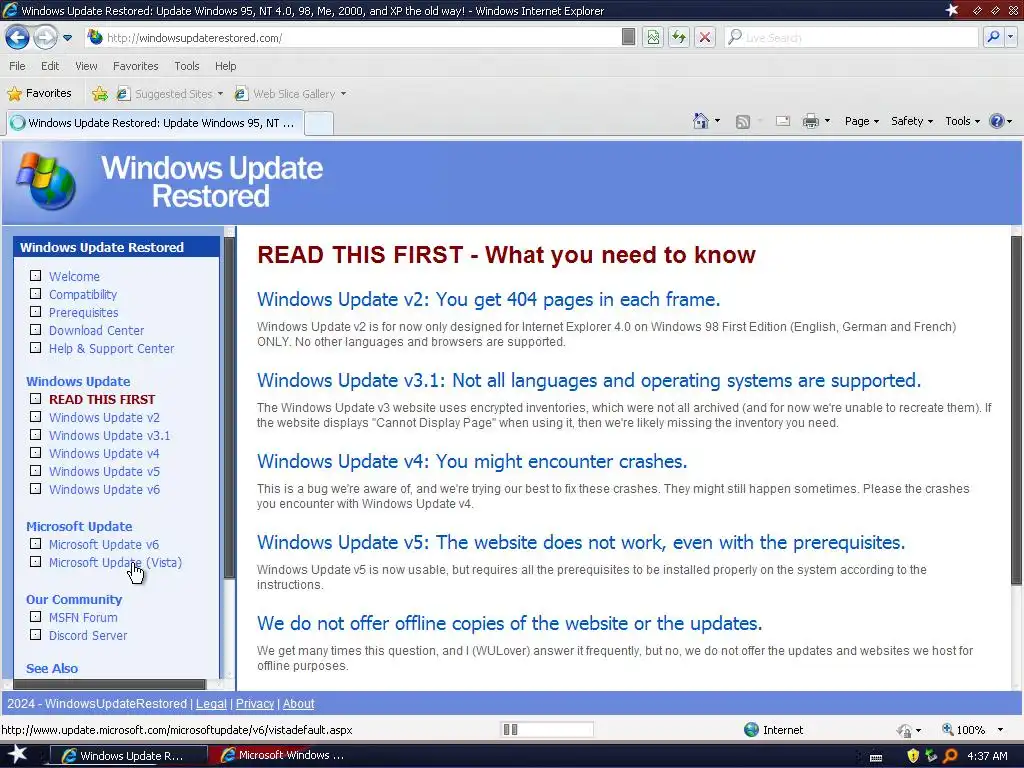Image resolution: width=1024 pixels, height=768 pixels.
Task: Open the Legal footer link
Action: tap(211, 704)
